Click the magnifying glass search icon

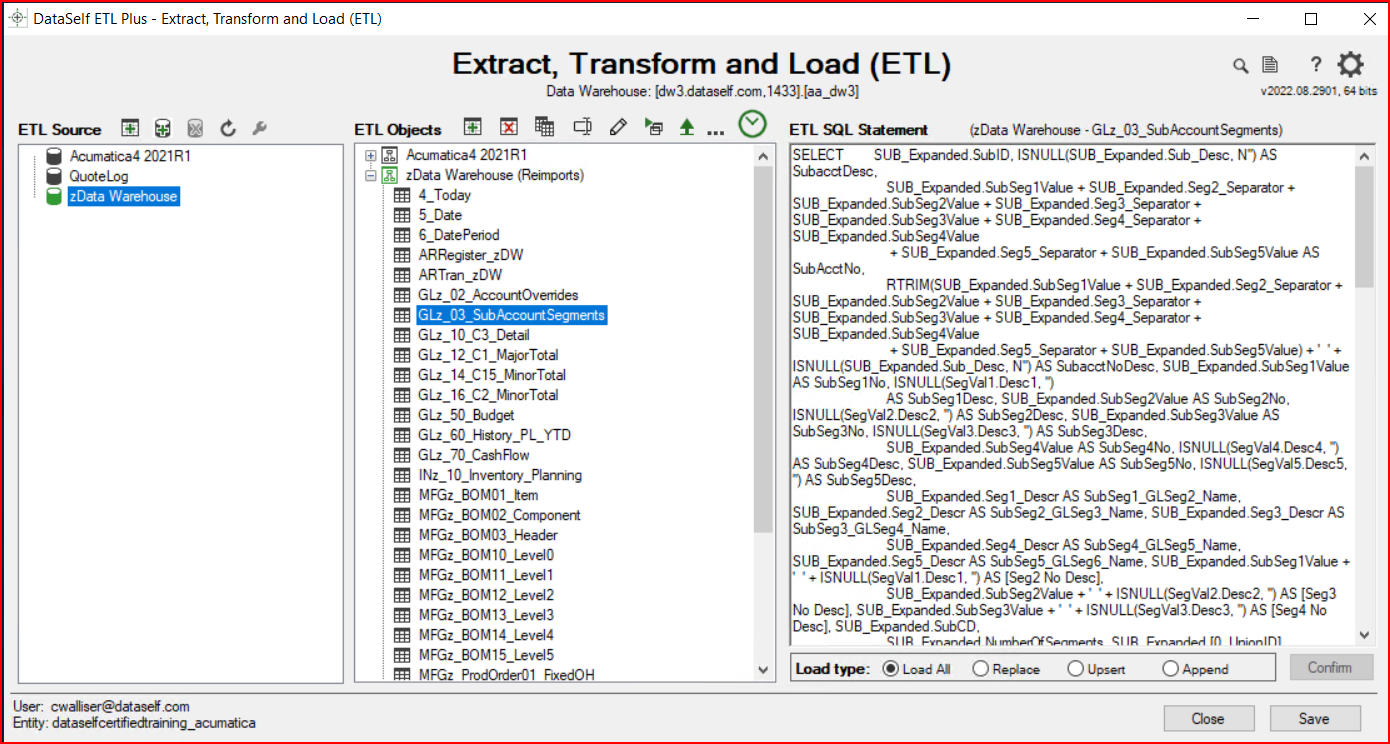click(1240, 66)
